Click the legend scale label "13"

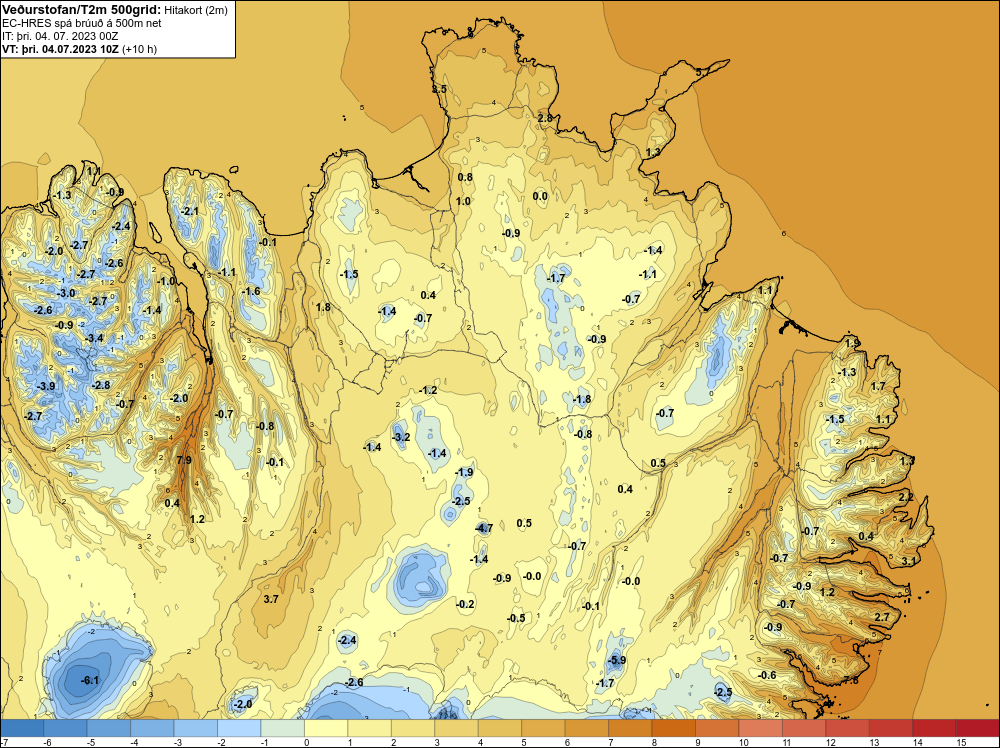(x=874, y=742)
